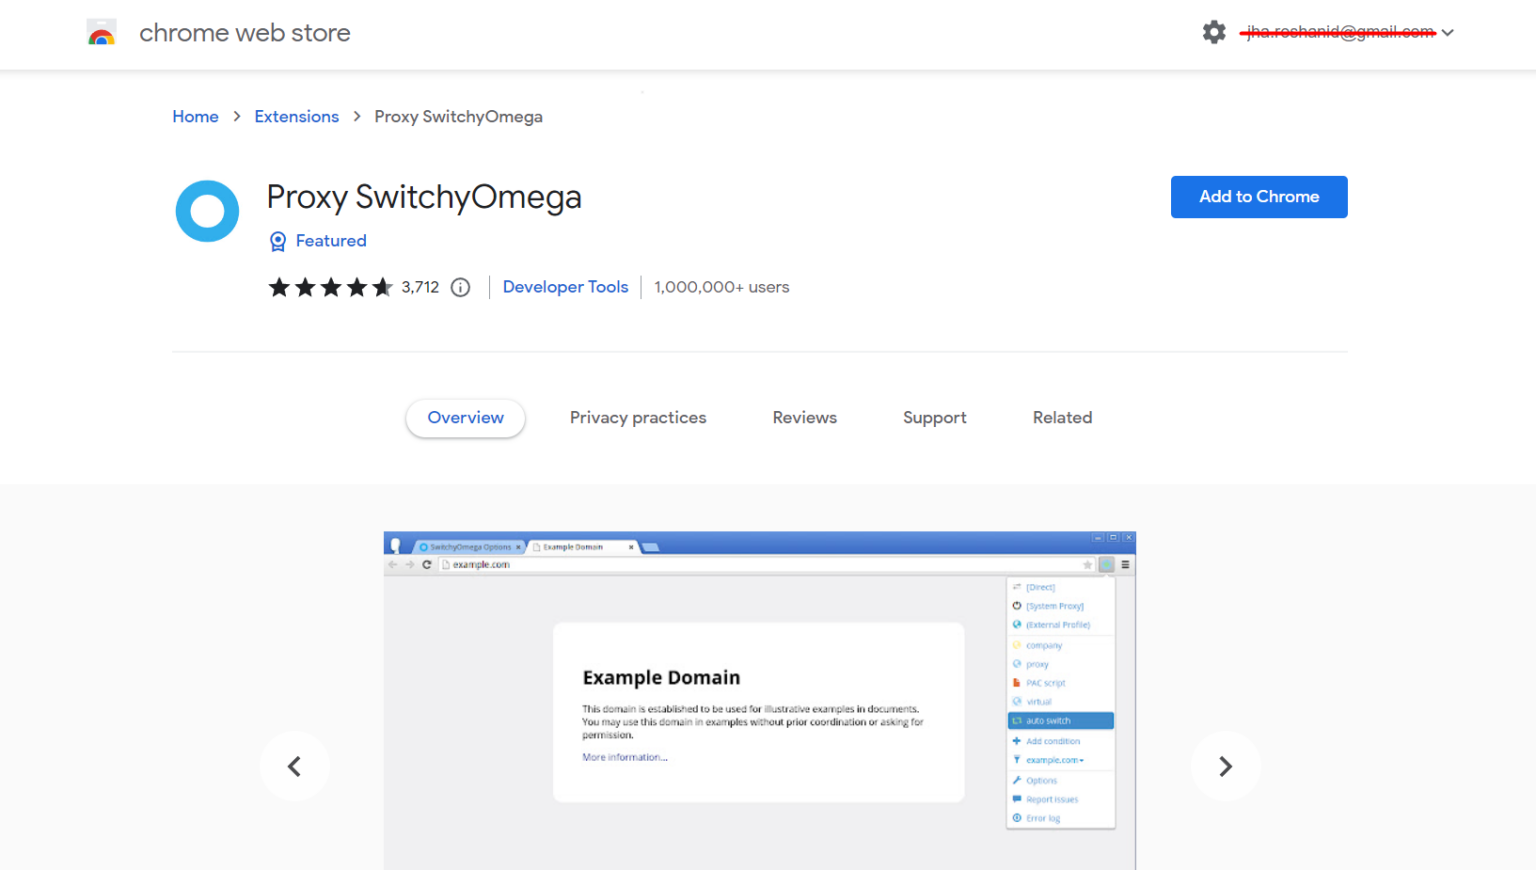Navigate to Home via the breadcrumb
Image resolution: width=1536 pixels, height=870 pixels.
[195, 116]
